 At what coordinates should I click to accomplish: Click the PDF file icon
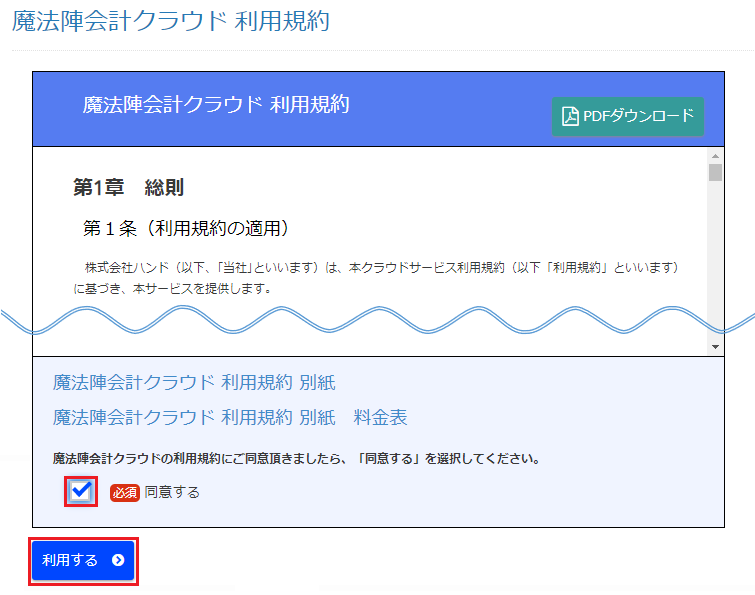pyautogui.click(x=570, y=116)
